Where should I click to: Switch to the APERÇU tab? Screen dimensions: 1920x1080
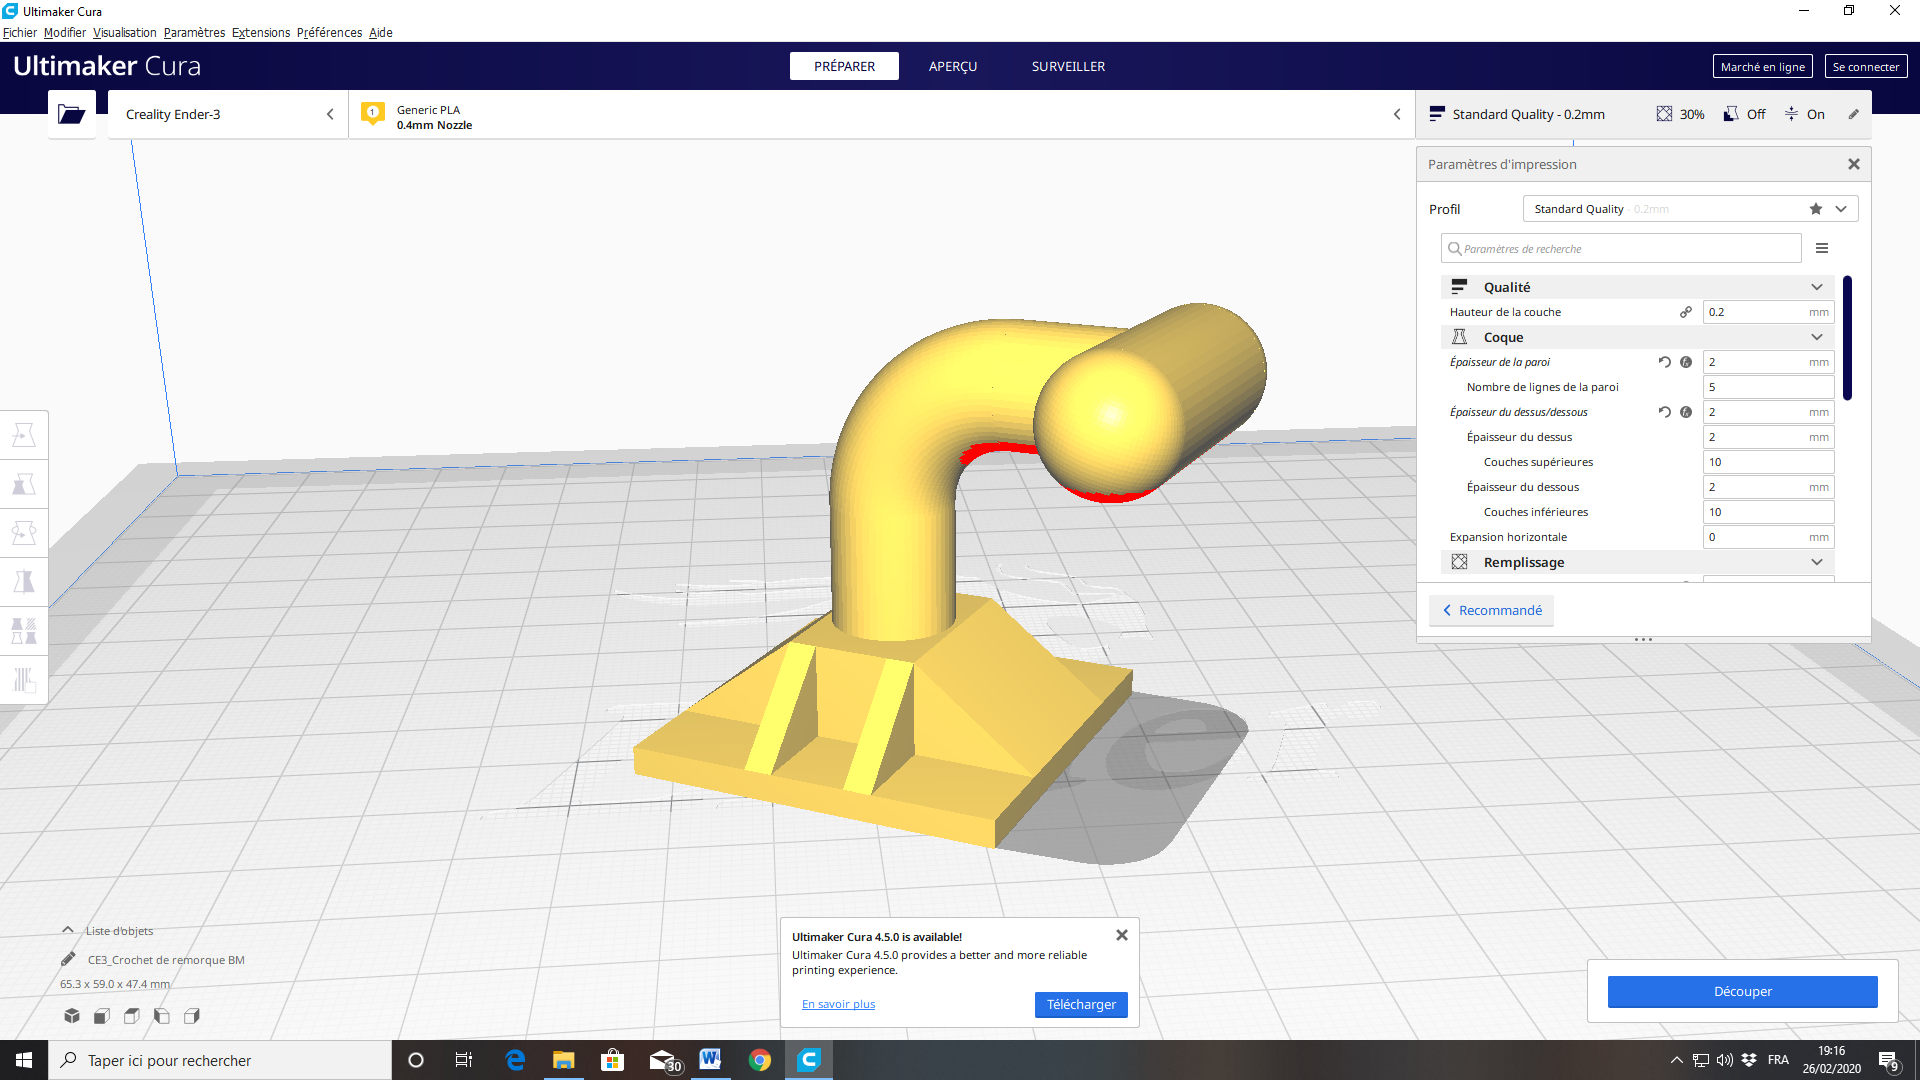pyautogui.click(x=953, y=66)
